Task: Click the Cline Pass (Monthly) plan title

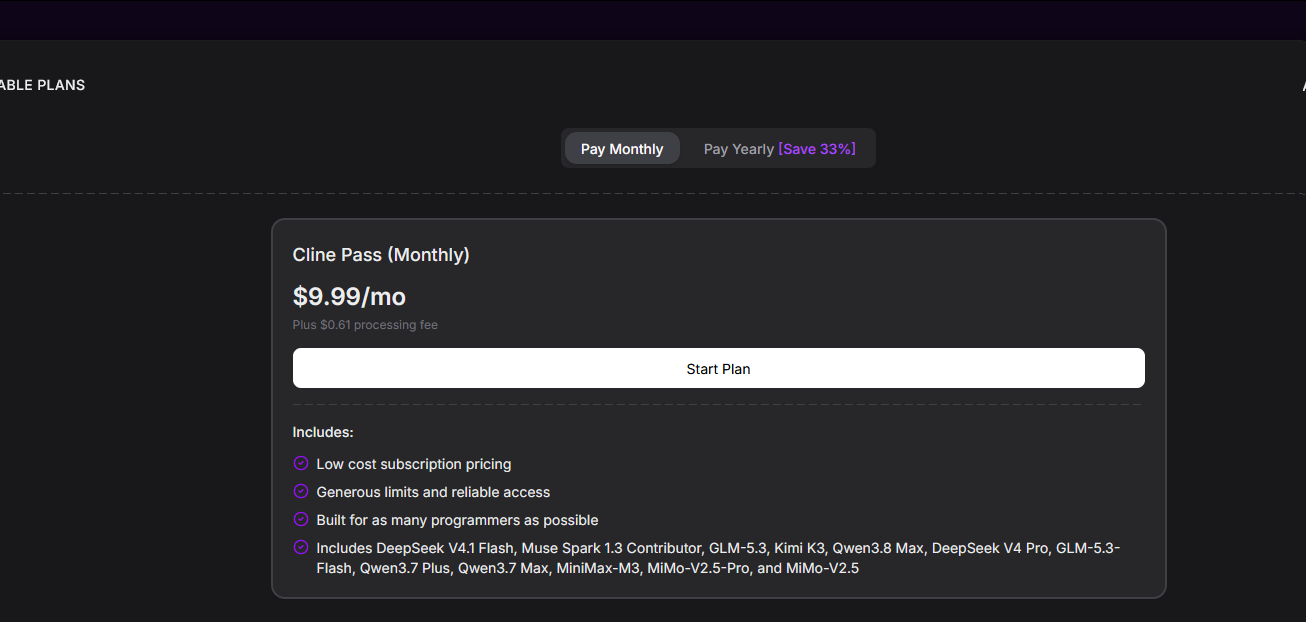Action: (381, 255)
